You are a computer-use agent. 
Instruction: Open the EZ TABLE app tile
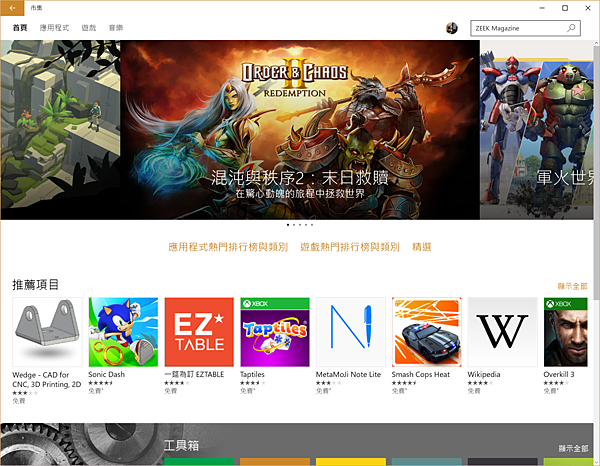pyautogui.click(x=199, y=332)
